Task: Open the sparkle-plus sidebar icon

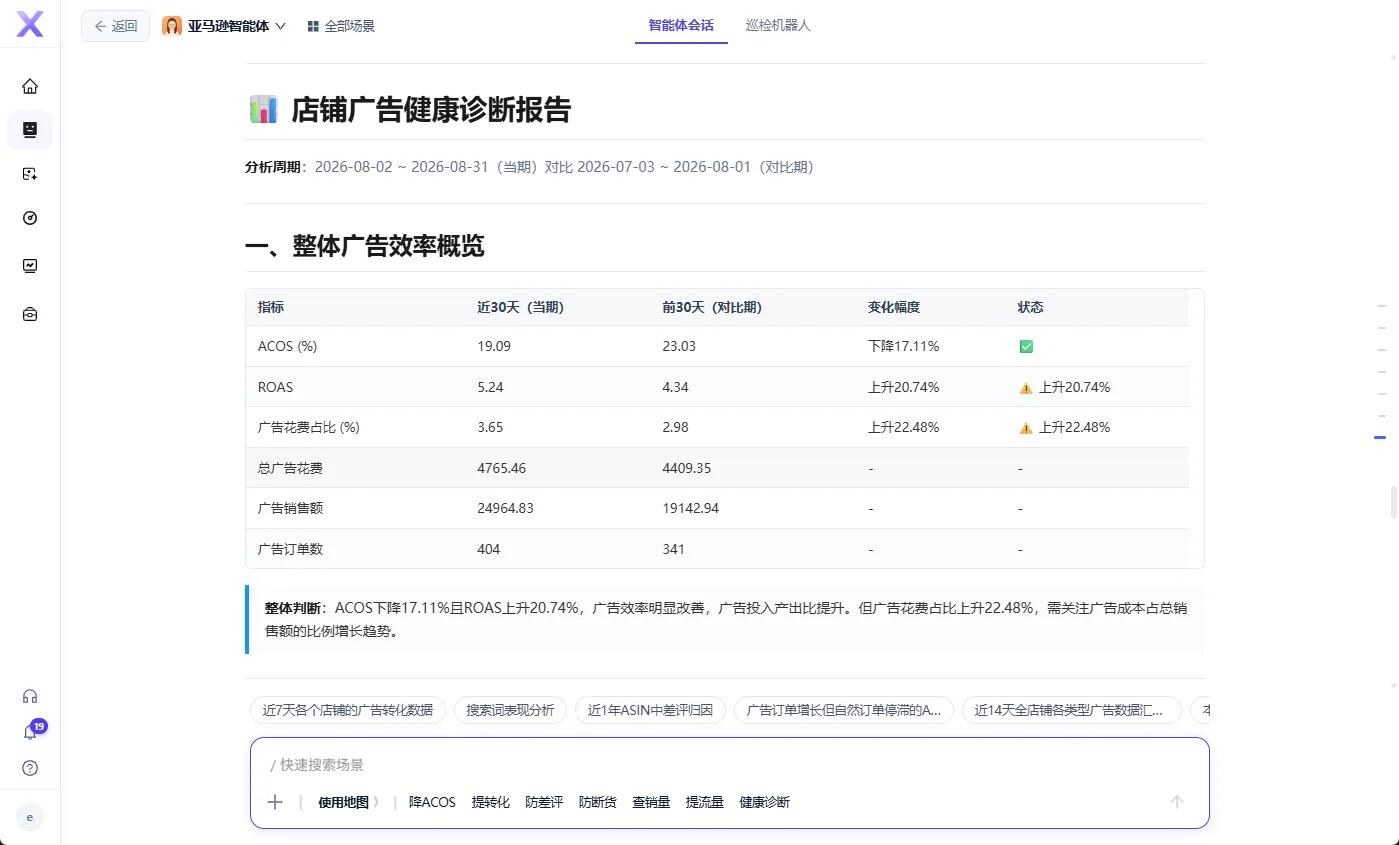Action: pos(30,174)
